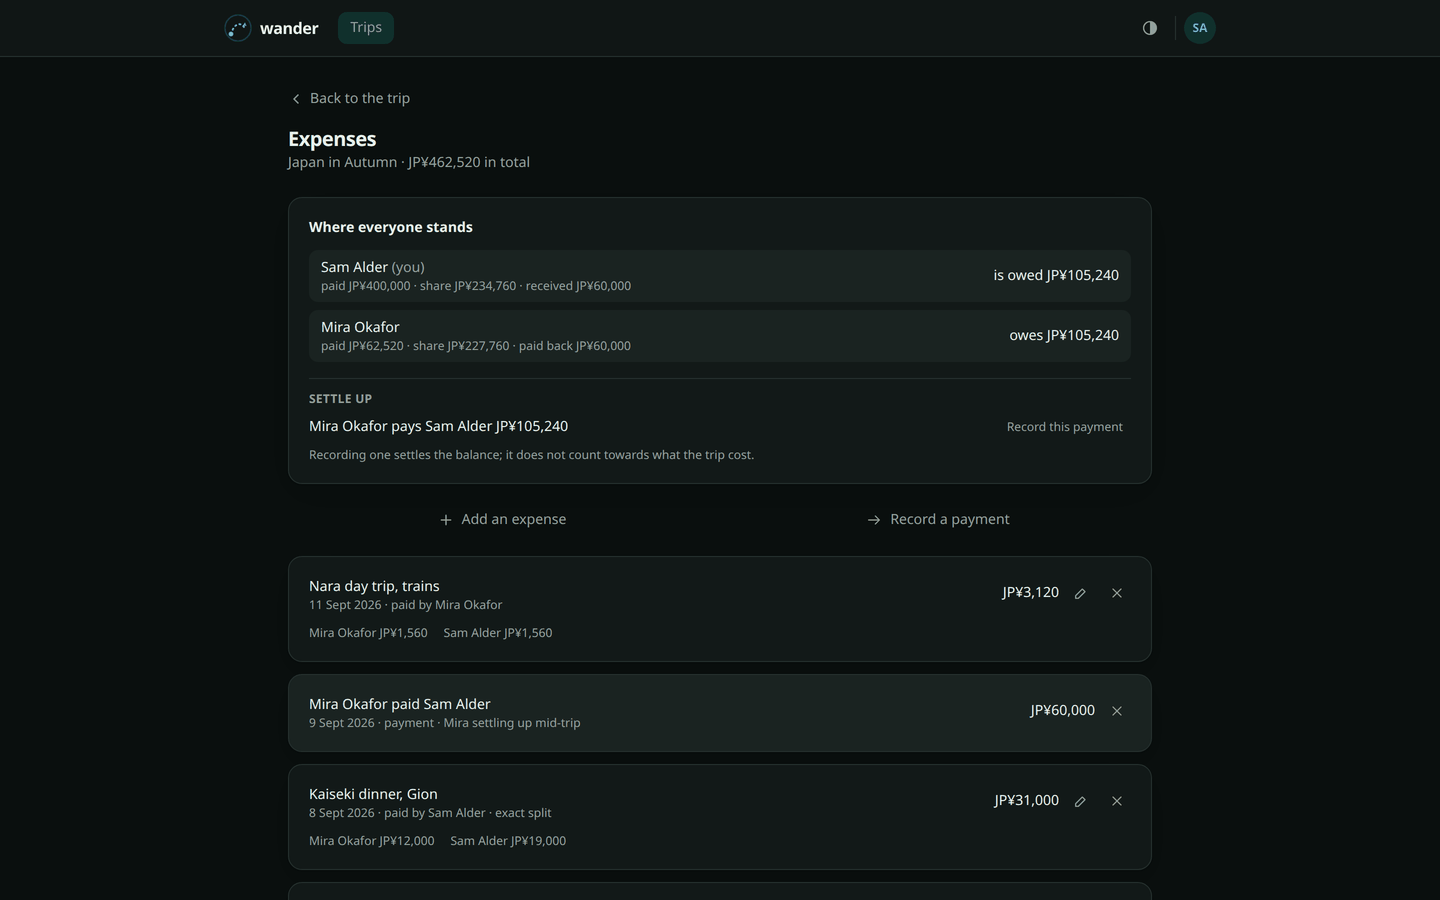Go back to the trip
Image resolution: width=1440 pixels, height=900 pixels.
[x=350, y=98]
